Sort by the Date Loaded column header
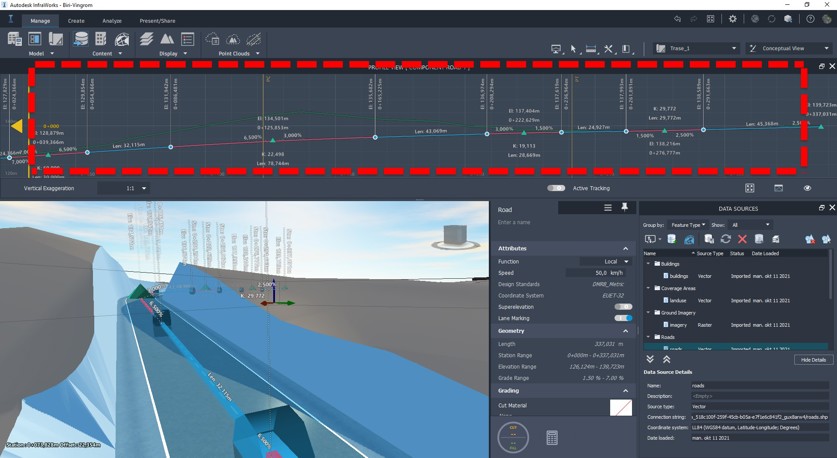837x458 pixels. coord(765,254)
